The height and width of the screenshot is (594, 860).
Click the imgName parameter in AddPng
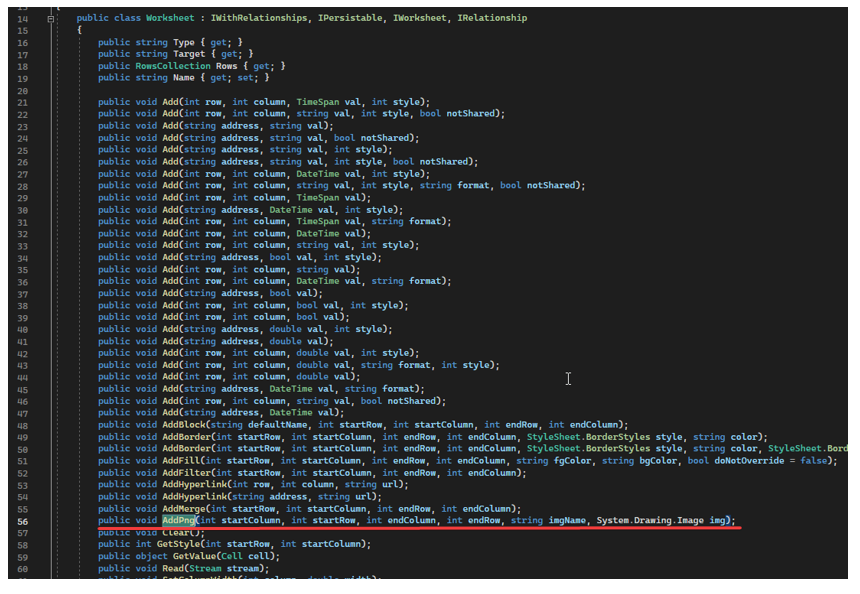pyautogui.click(x=567, y=520)
